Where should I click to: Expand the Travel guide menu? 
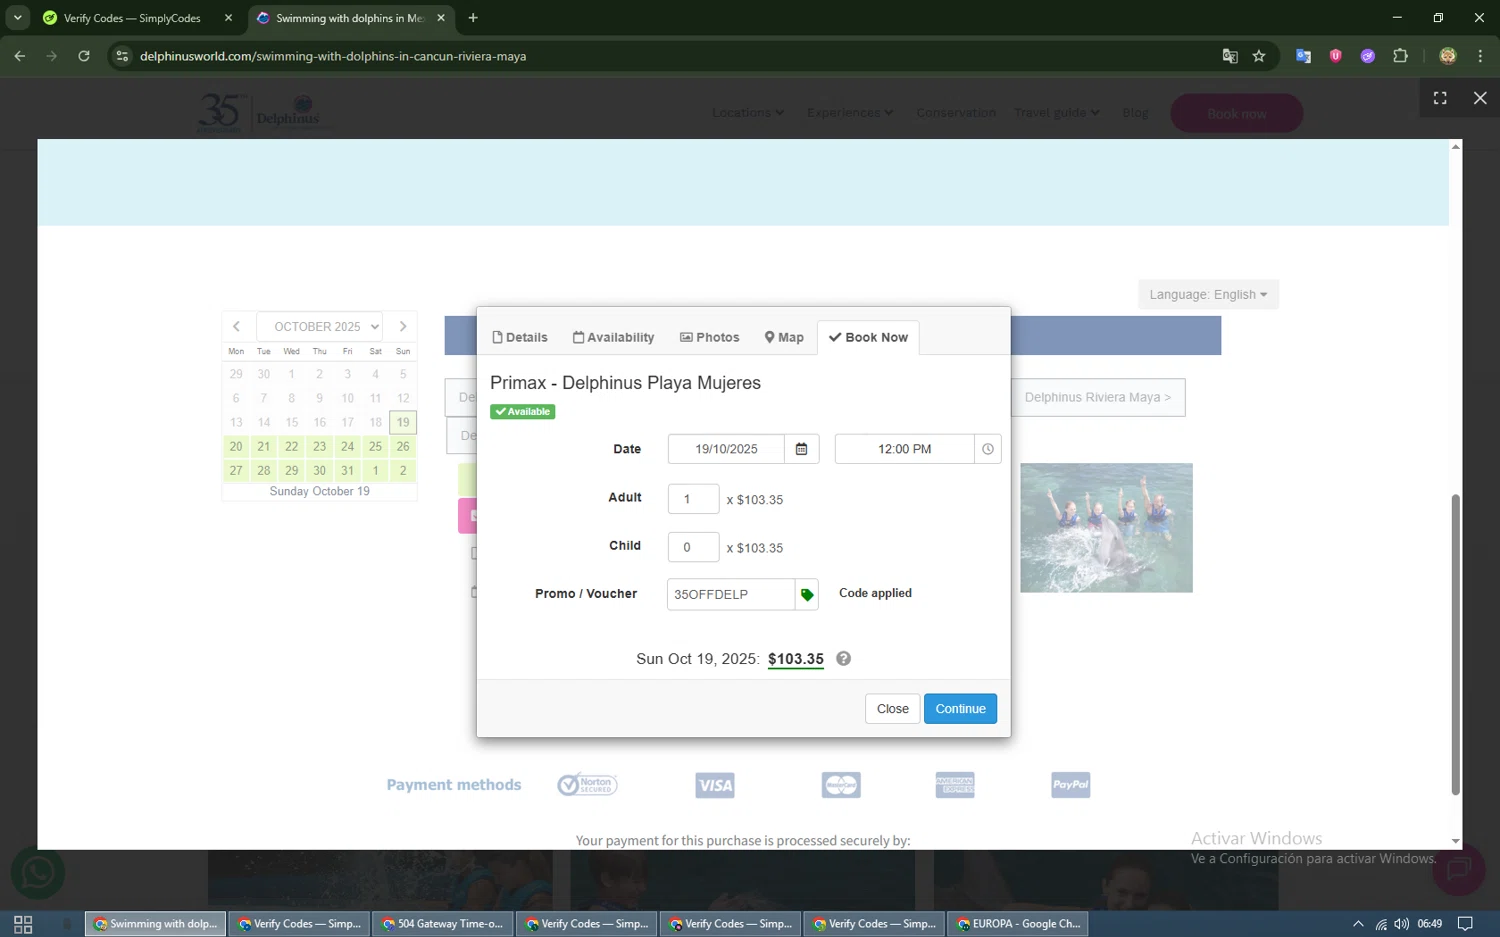pyautogui.click(x=1057, y=112)
